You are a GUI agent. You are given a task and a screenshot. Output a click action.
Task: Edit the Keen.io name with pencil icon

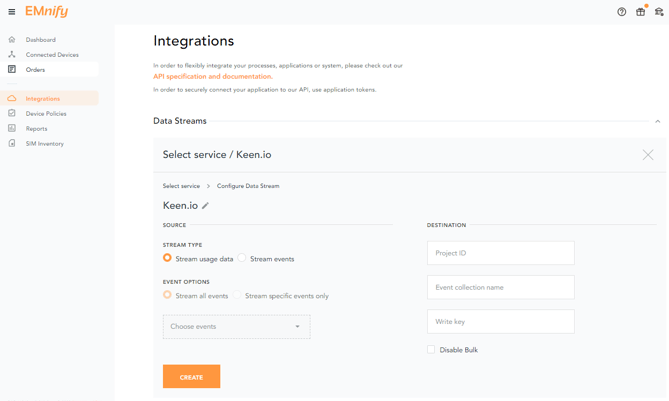[x=205, y=206]
